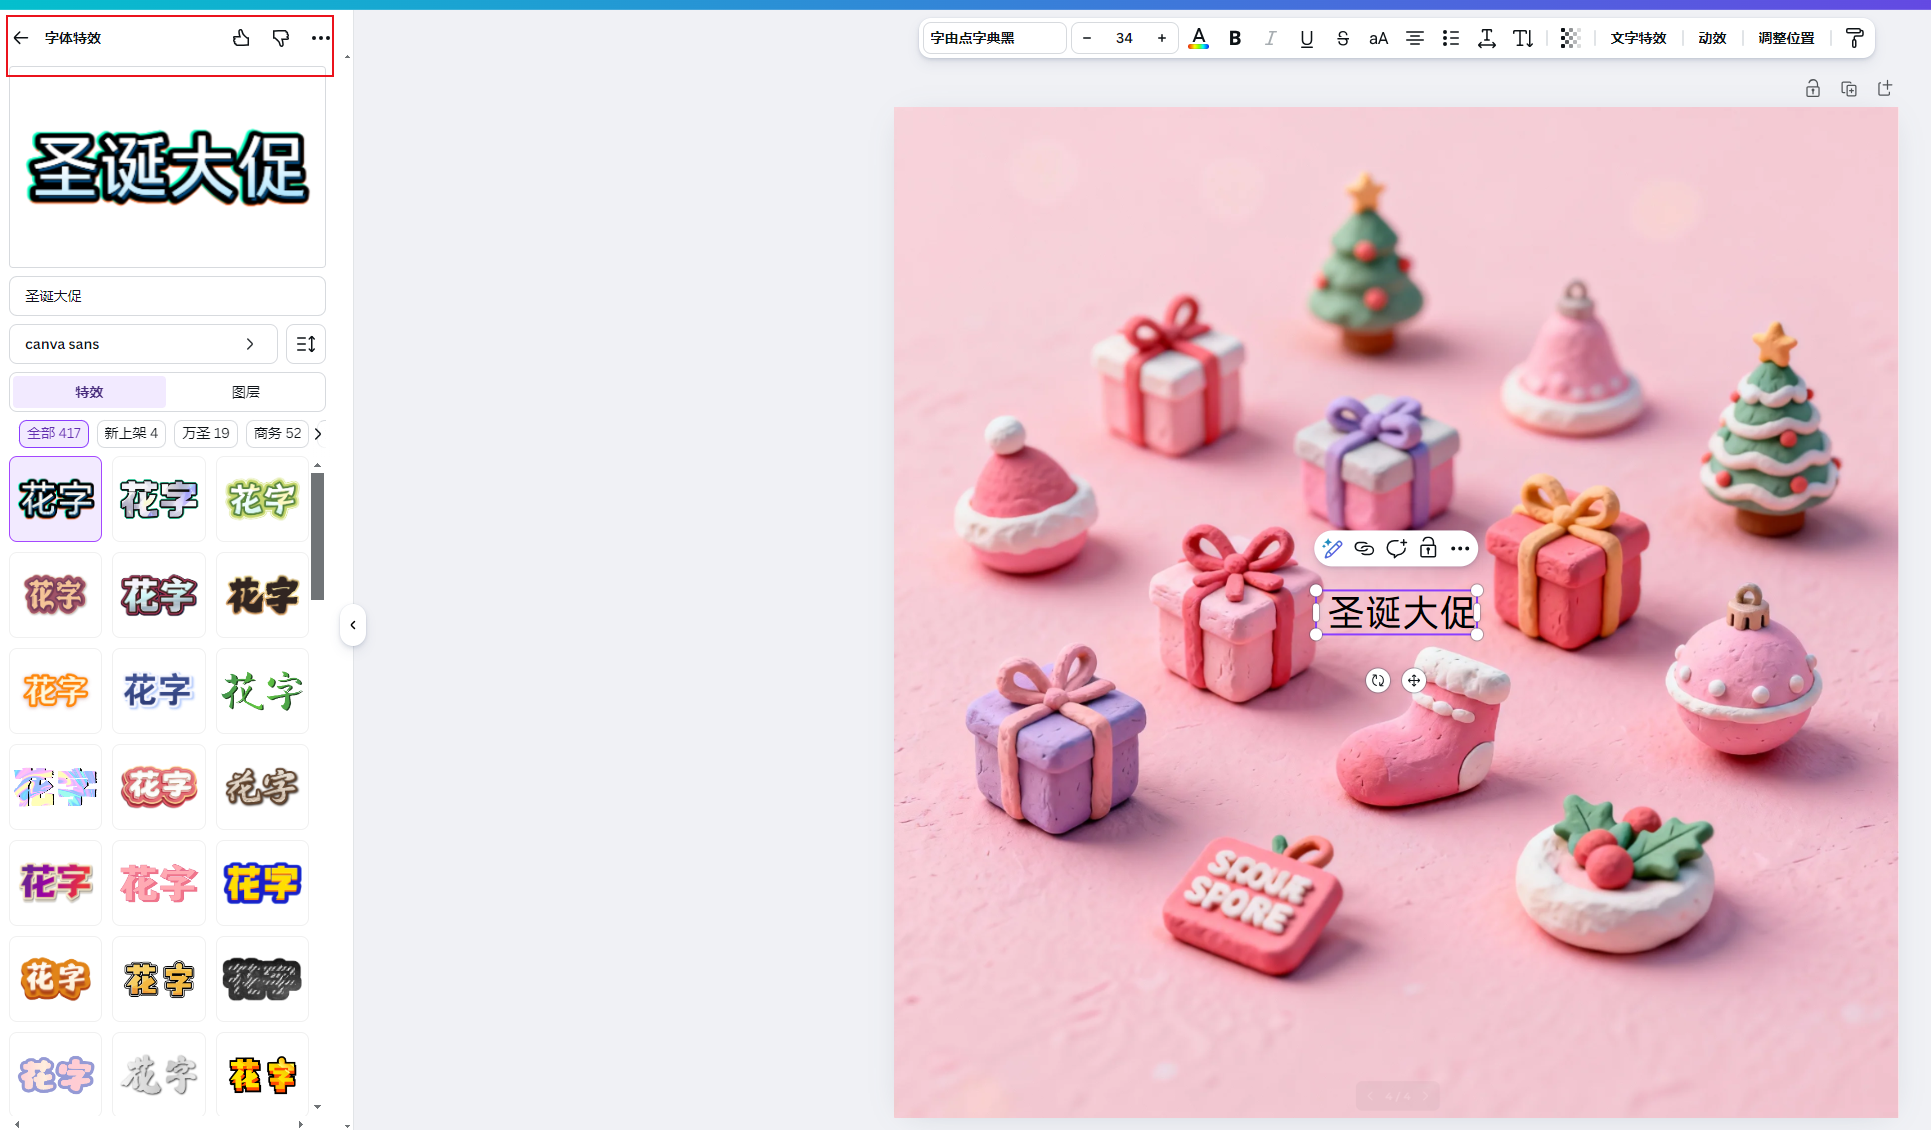The width and height of the screenshot is (1931, 1130).
Task: Click the copy style paint roller icon
Action: click(x=1854, y=38)
